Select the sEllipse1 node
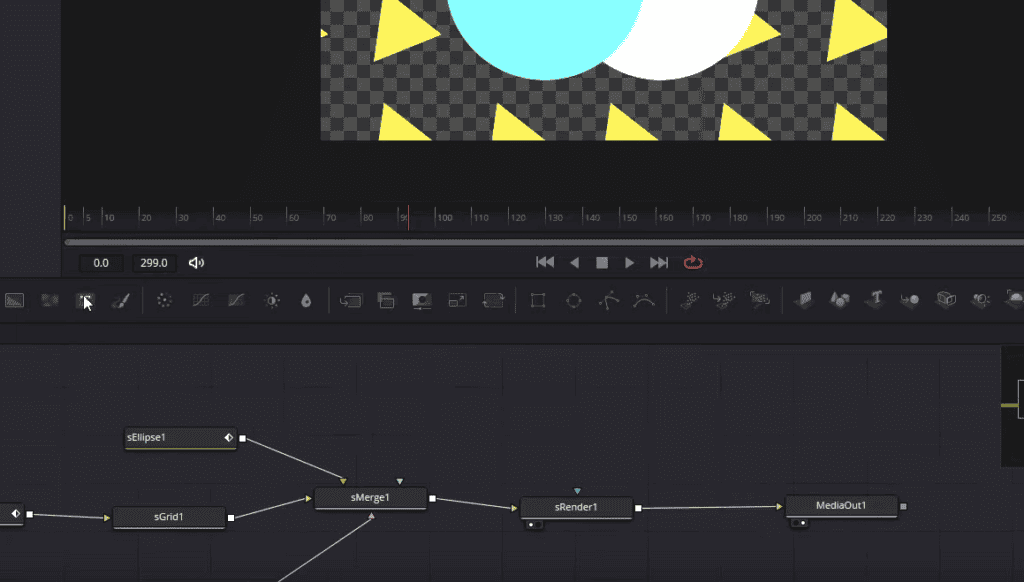The image size is (1024, 582). click(180, 438)
